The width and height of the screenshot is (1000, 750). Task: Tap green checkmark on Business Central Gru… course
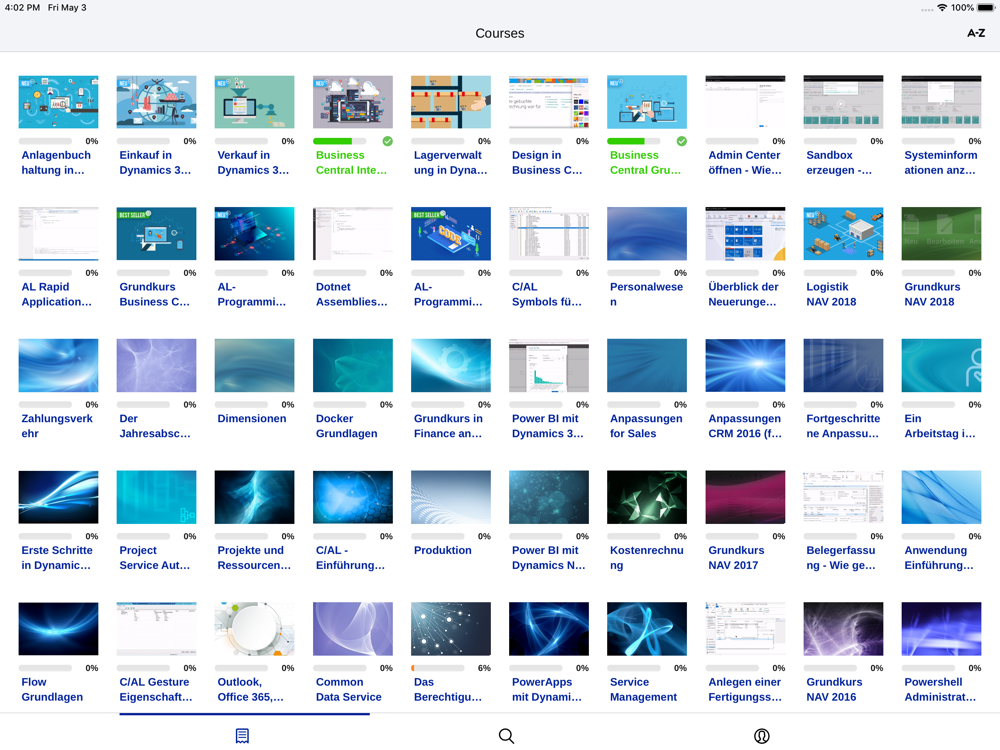[682, 141]
